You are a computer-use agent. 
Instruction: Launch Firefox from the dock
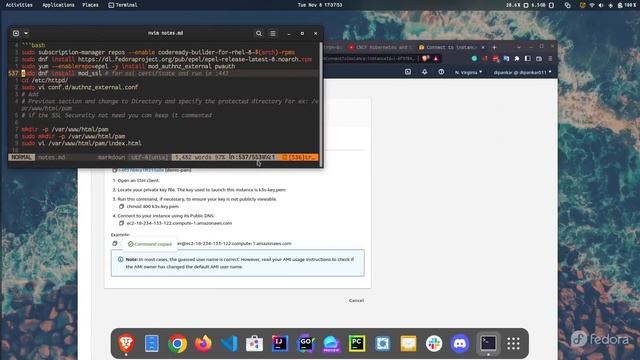tap(203, 344)
